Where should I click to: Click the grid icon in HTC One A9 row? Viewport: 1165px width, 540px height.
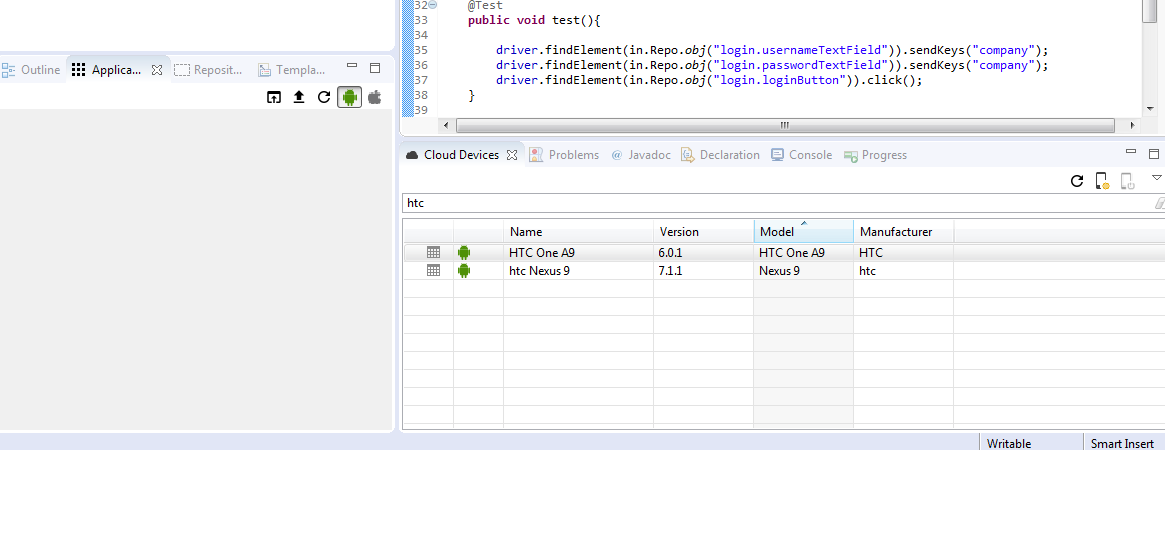click(x=433, y=253)
